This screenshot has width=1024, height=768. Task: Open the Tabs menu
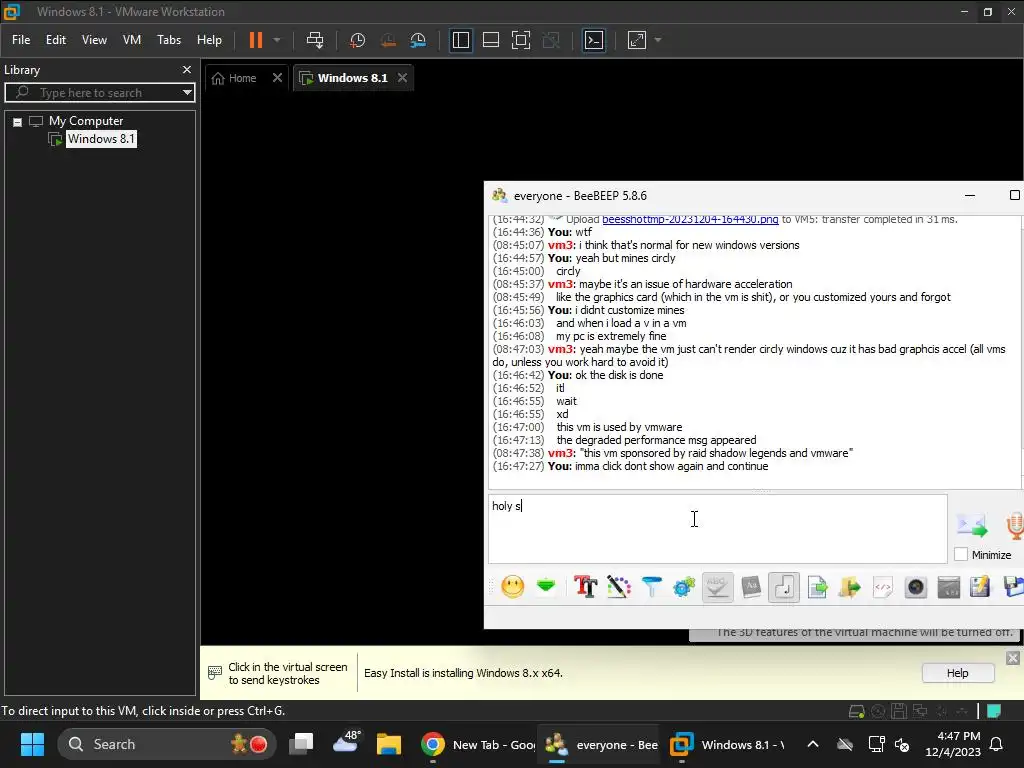pyautogui.click(x=168, y=40)
